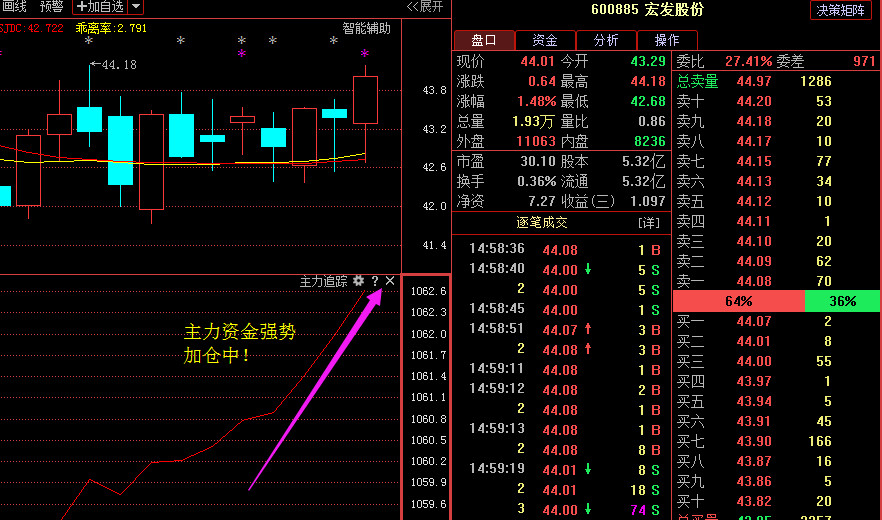
Task: Click the 买一 price 44.07 row
Action: click(755, 321)
